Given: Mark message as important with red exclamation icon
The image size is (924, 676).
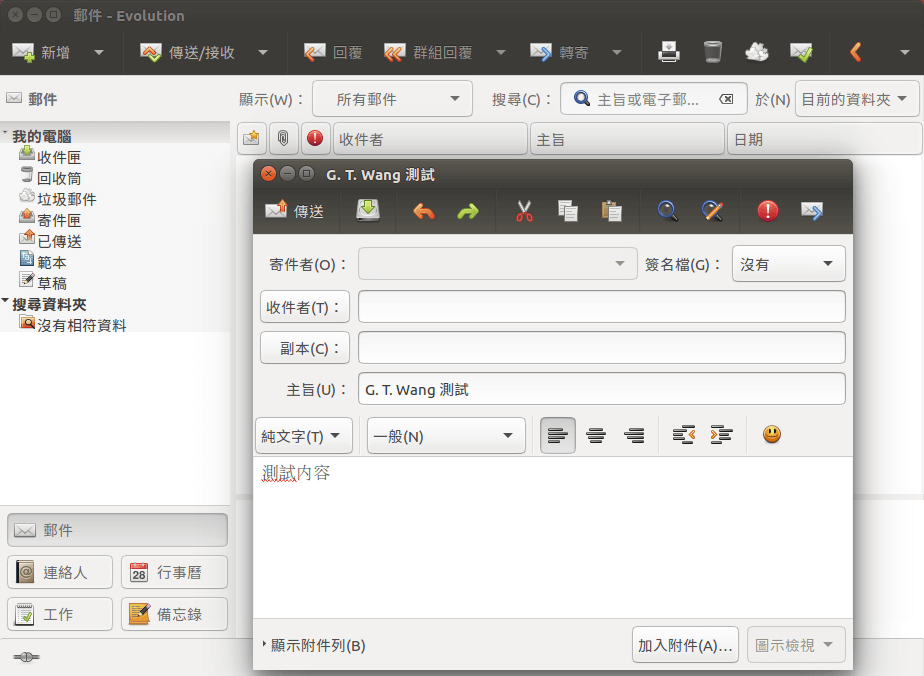Looking at the screenshot, I should pyautogui.click(x=767, y=211).
